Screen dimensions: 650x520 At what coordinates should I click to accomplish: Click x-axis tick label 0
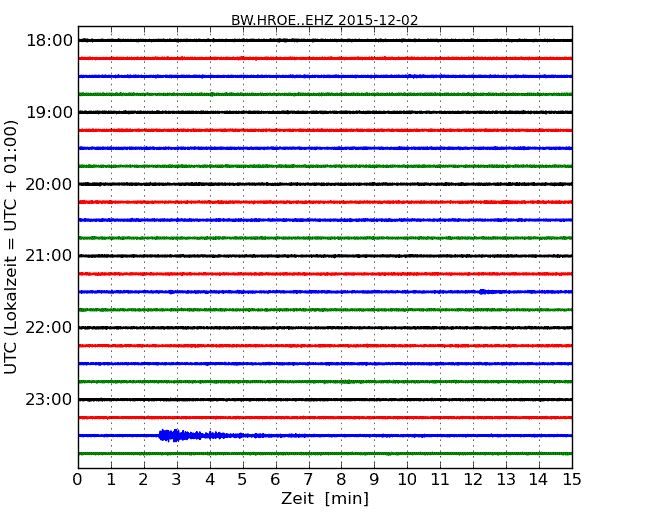78,480
